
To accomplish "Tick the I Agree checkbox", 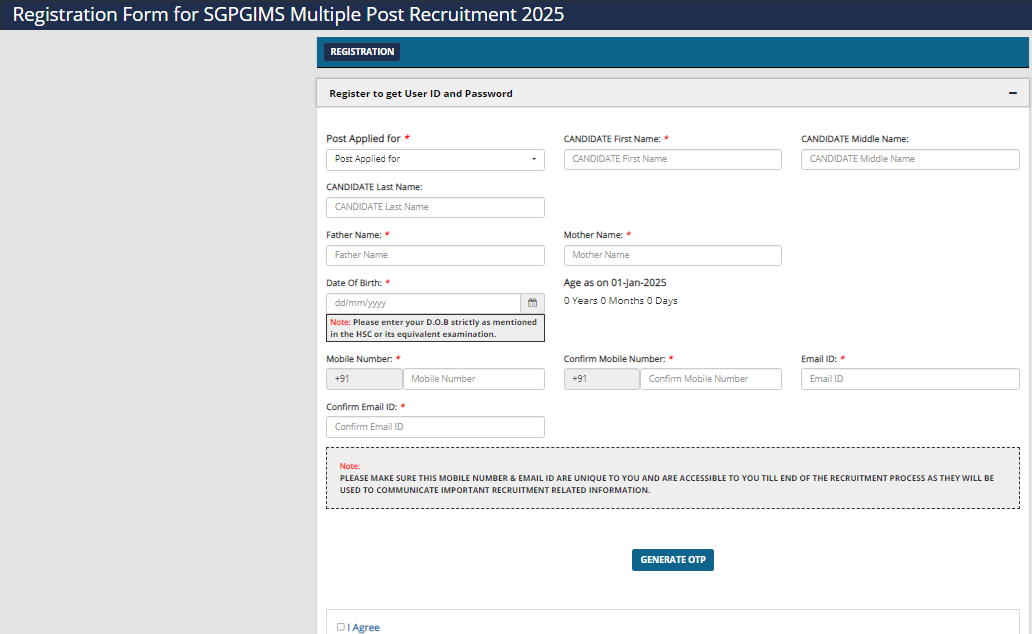I will tap(340, 627).
